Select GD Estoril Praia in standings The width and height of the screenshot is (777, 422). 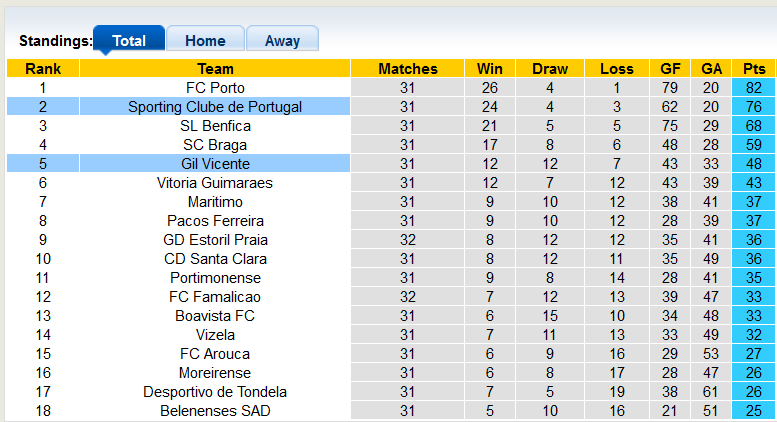coord(215,240)
